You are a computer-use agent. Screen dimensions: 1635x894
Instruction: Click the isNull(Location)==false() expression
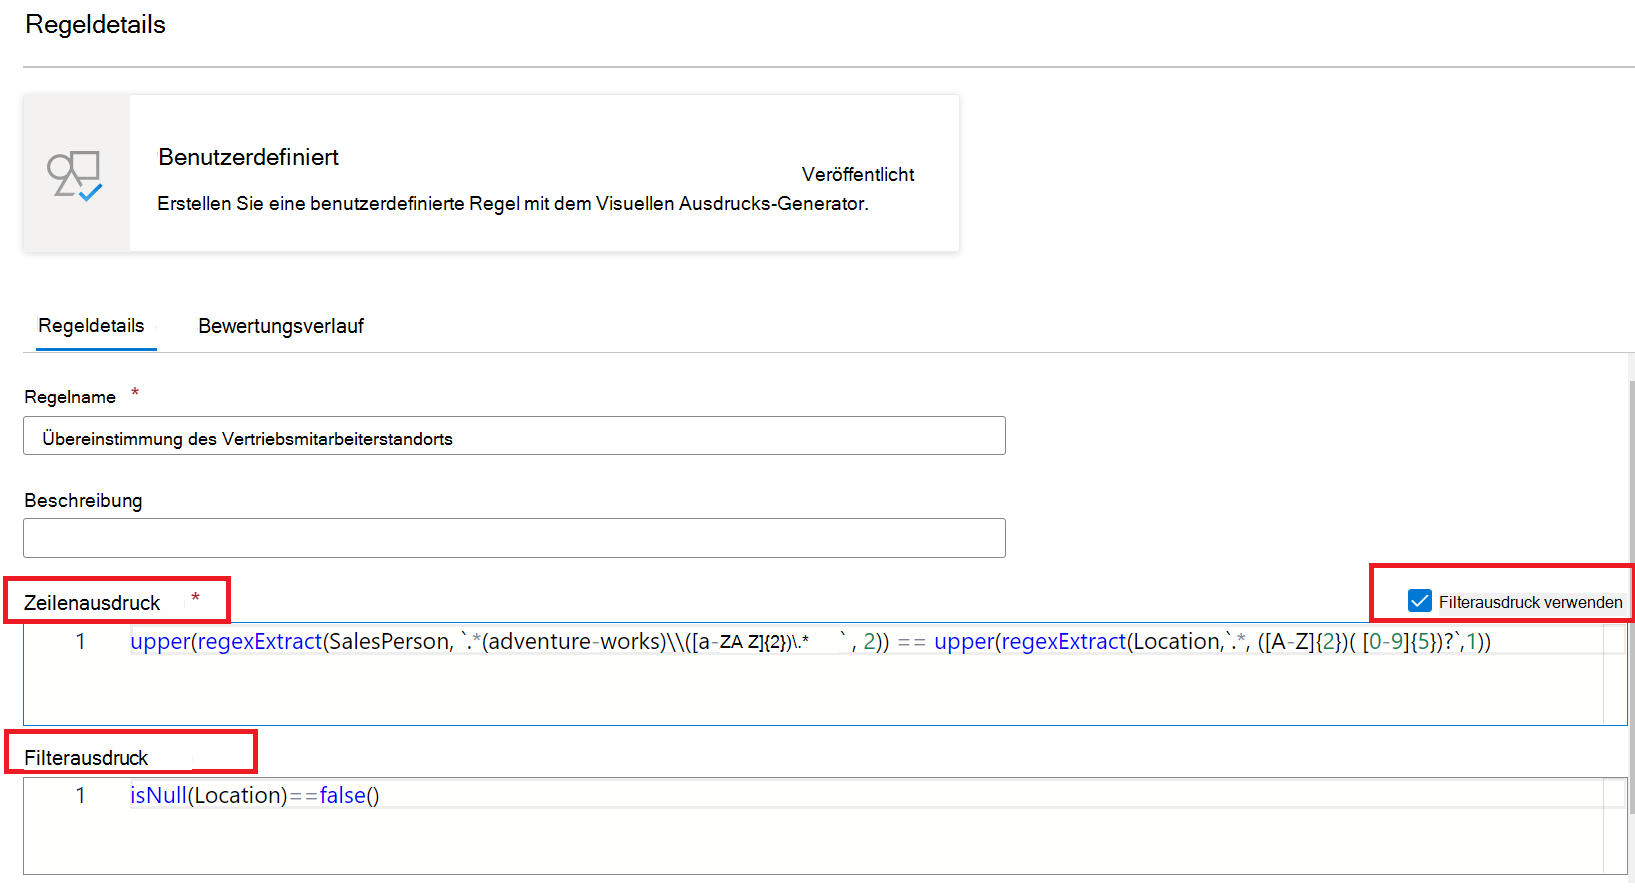pyautogui.click(x=255, y=795)
